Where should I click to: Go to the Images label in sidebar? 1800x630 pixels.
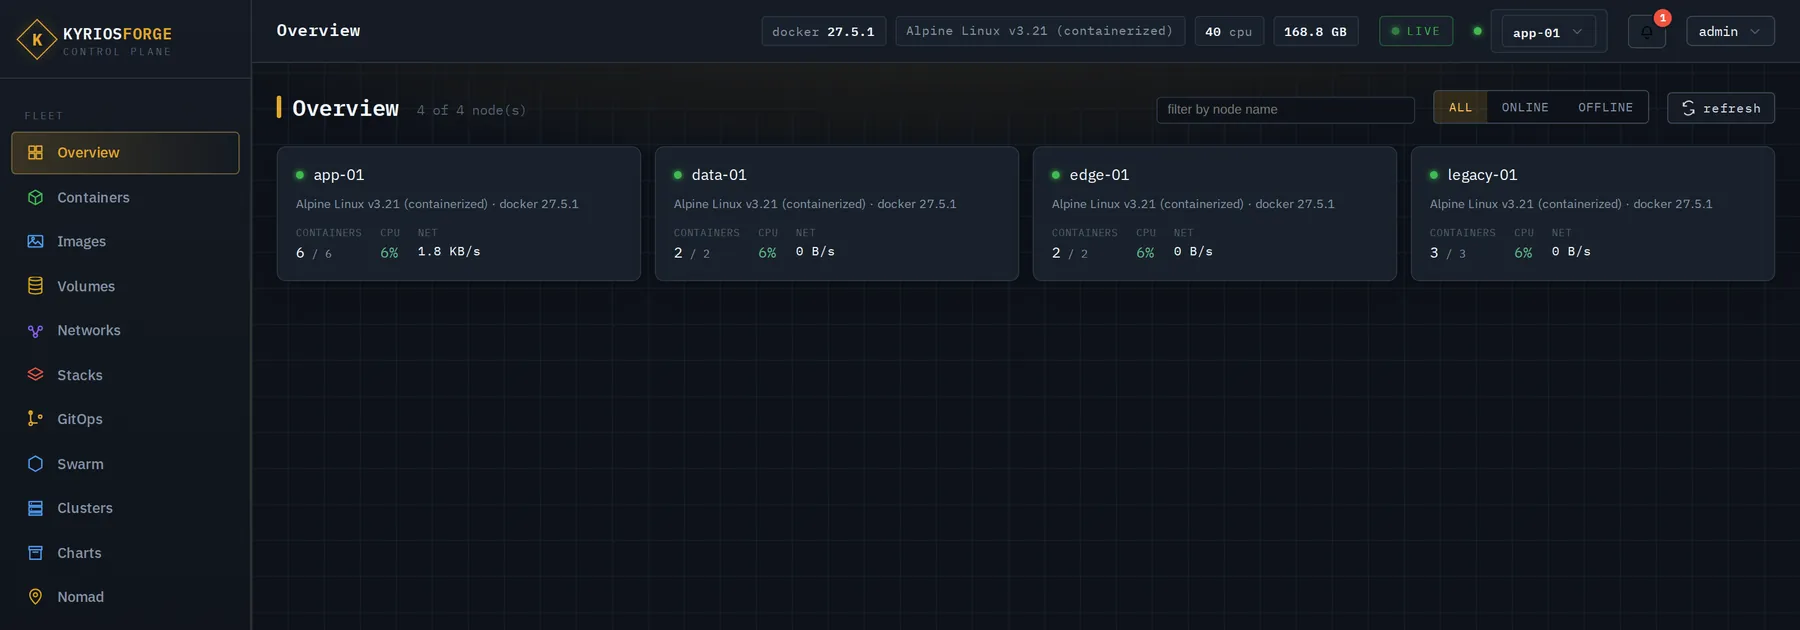[x=81, y=242]
